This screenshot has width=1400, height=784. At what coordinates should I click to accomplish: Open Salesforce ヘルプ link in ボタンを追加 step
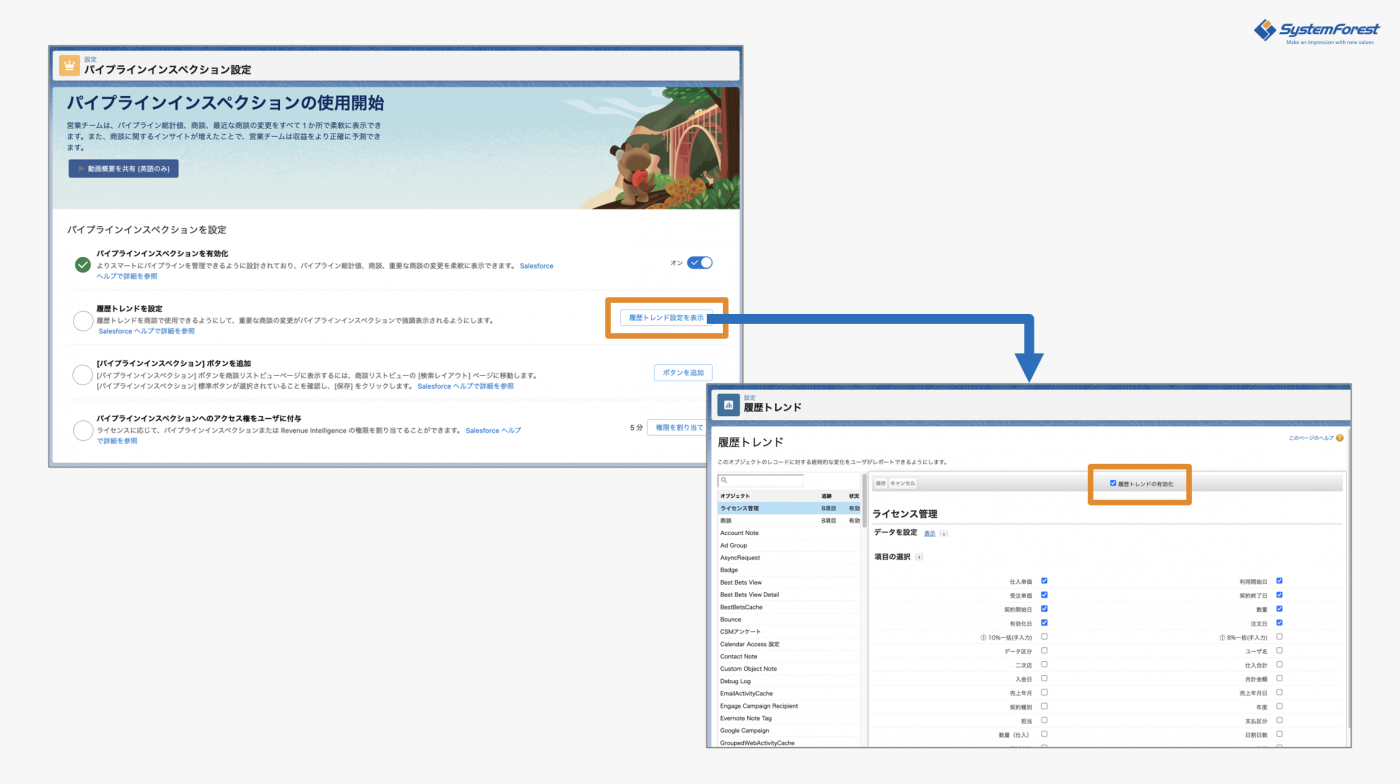click(465, 386)
